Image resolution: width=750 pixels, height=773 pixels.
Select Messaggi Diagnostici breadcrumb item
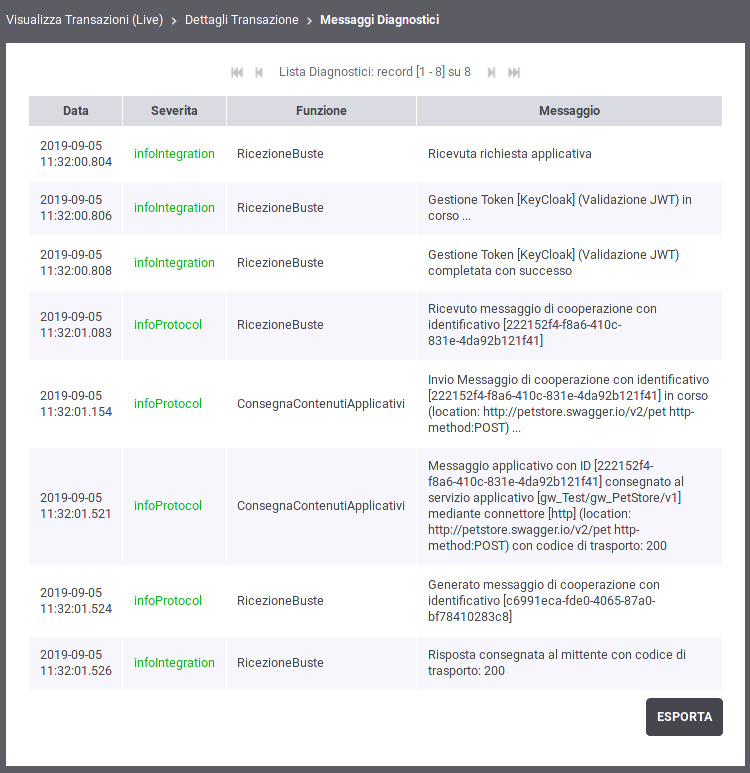tap(379, 20)
